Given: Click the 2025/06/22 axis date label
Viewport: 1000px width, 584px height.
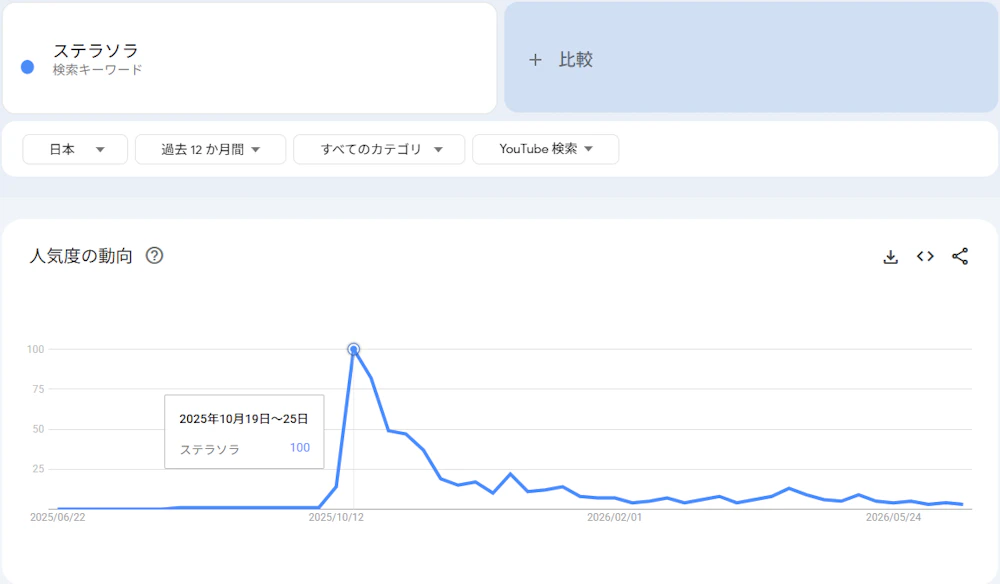Looking at the screenshot, I should pos(57,517).
